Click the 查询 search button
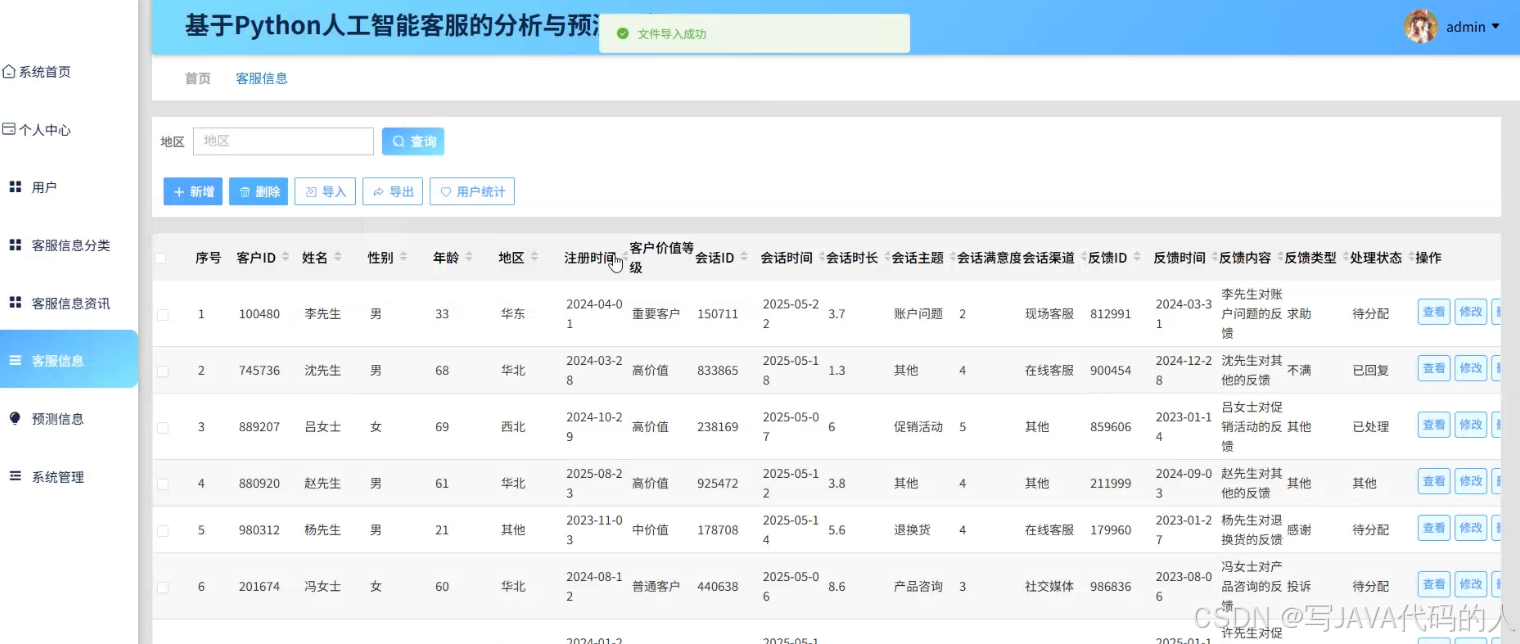The image size is (1520, 644). (413, 141)
